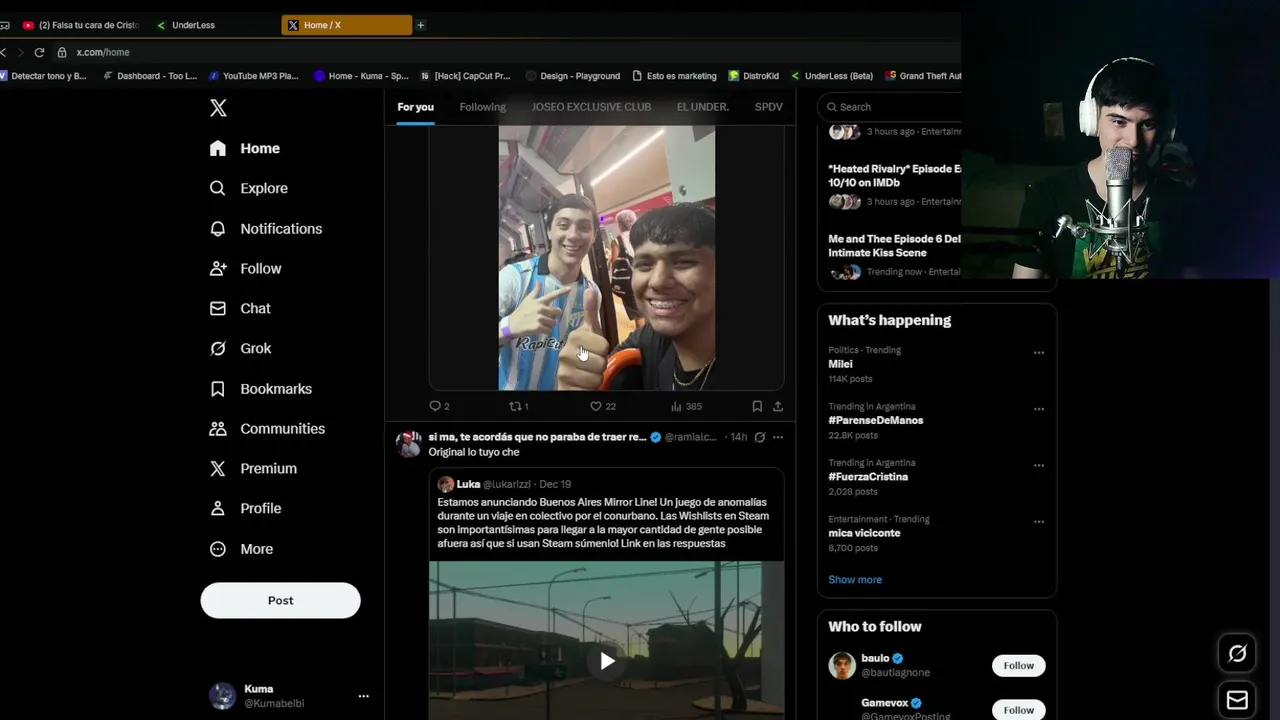
Task: Open the selfie photo in the feed
Action: click(x=607, y=257)
